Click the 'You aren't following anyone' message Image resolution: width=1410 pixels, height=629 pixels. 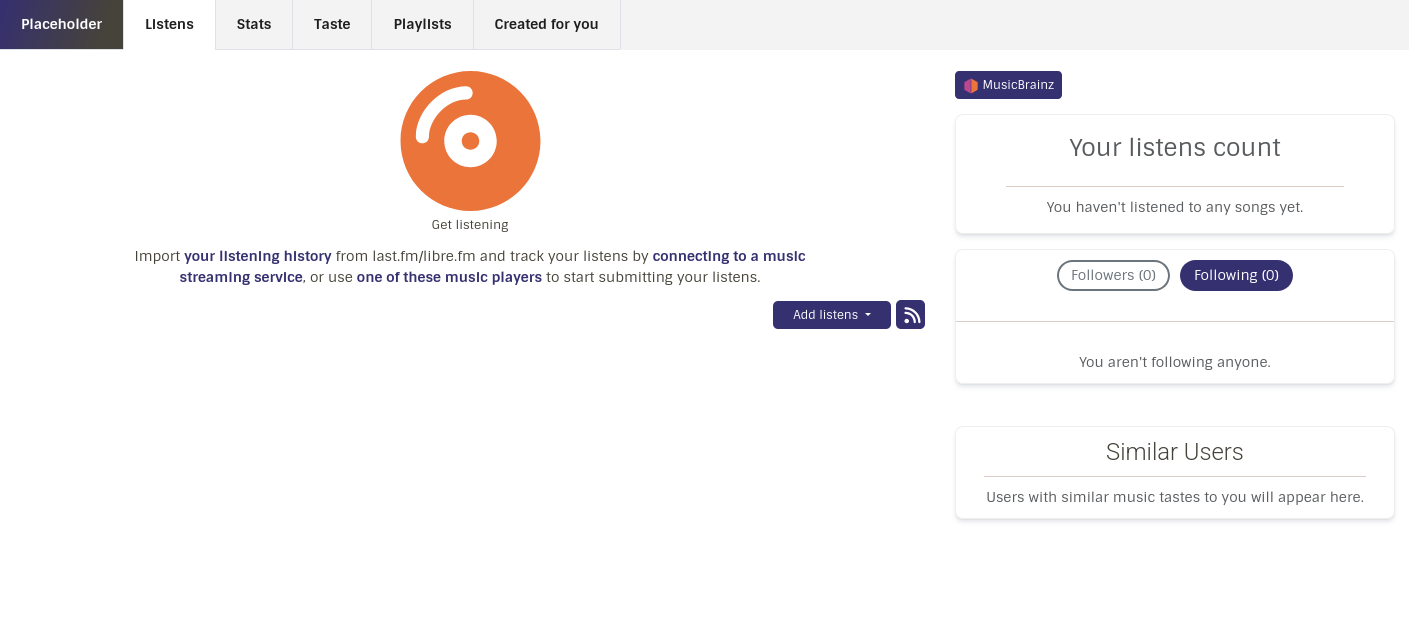click(x=1175, y=362)
